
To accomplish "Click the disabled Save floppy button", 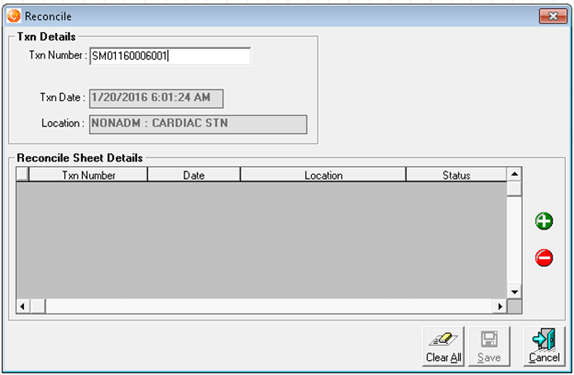I will click(x=489, y=346).
